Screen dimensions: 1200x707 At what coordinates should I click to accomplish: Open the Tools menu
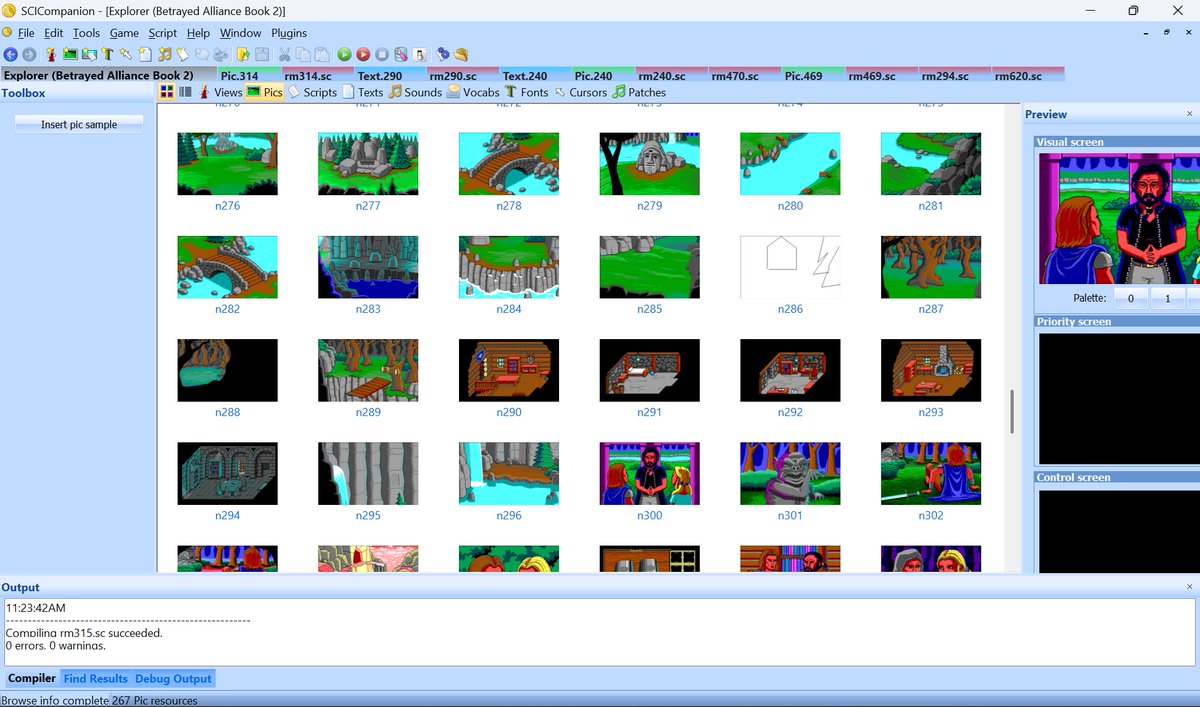click(86, 33)
